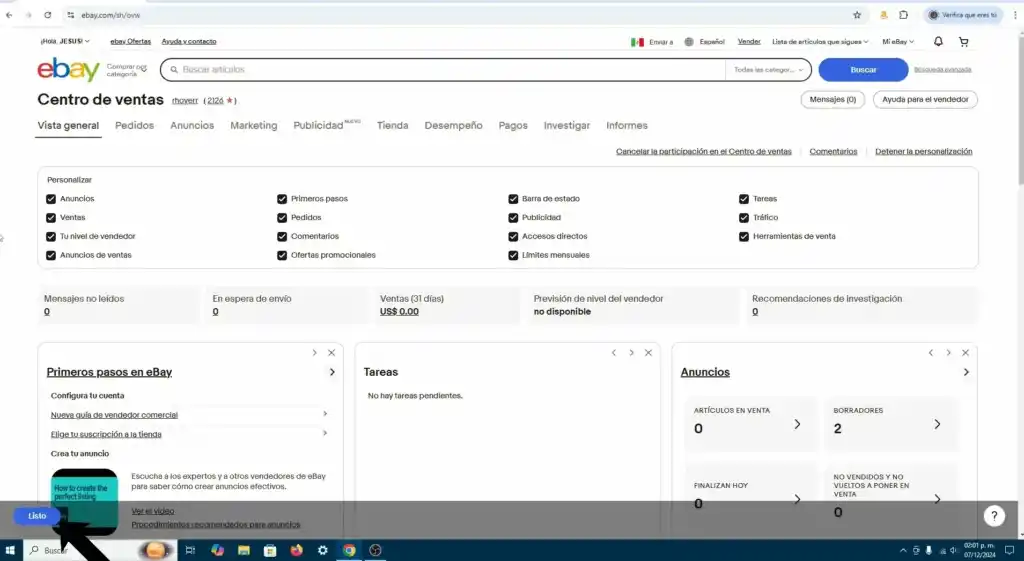Move Anuncios card left with arrow
Viewport: 1024px width, 561px height.
coord(931,353)
